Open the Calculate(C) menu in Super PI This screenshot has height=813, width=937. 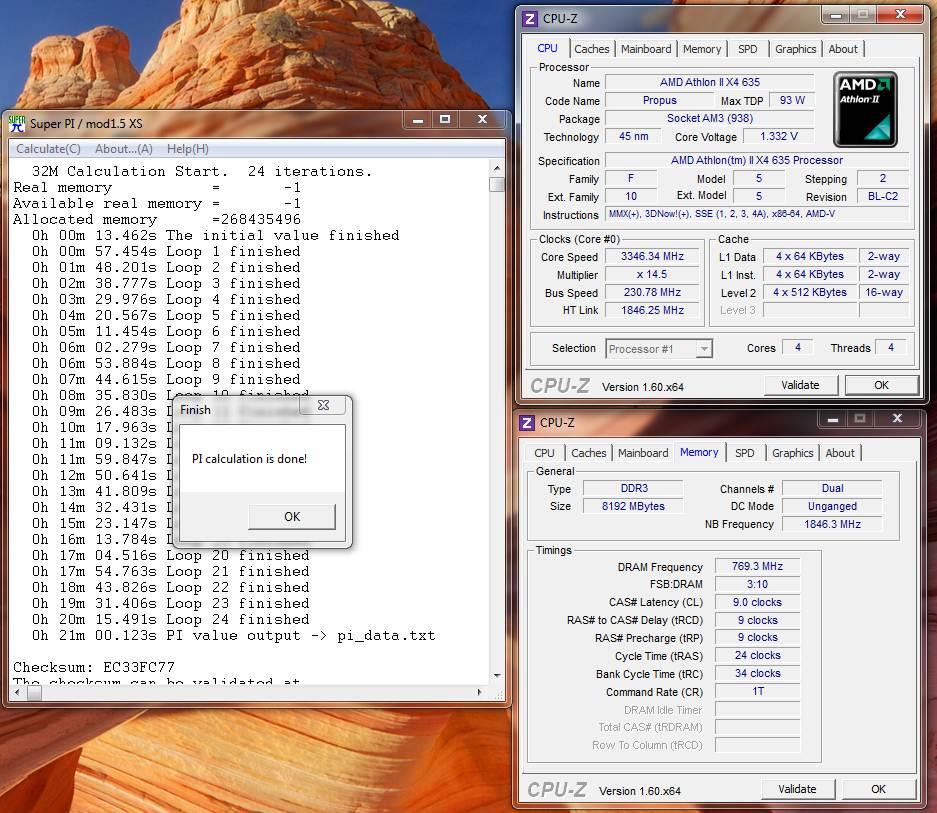coord(48,149)
